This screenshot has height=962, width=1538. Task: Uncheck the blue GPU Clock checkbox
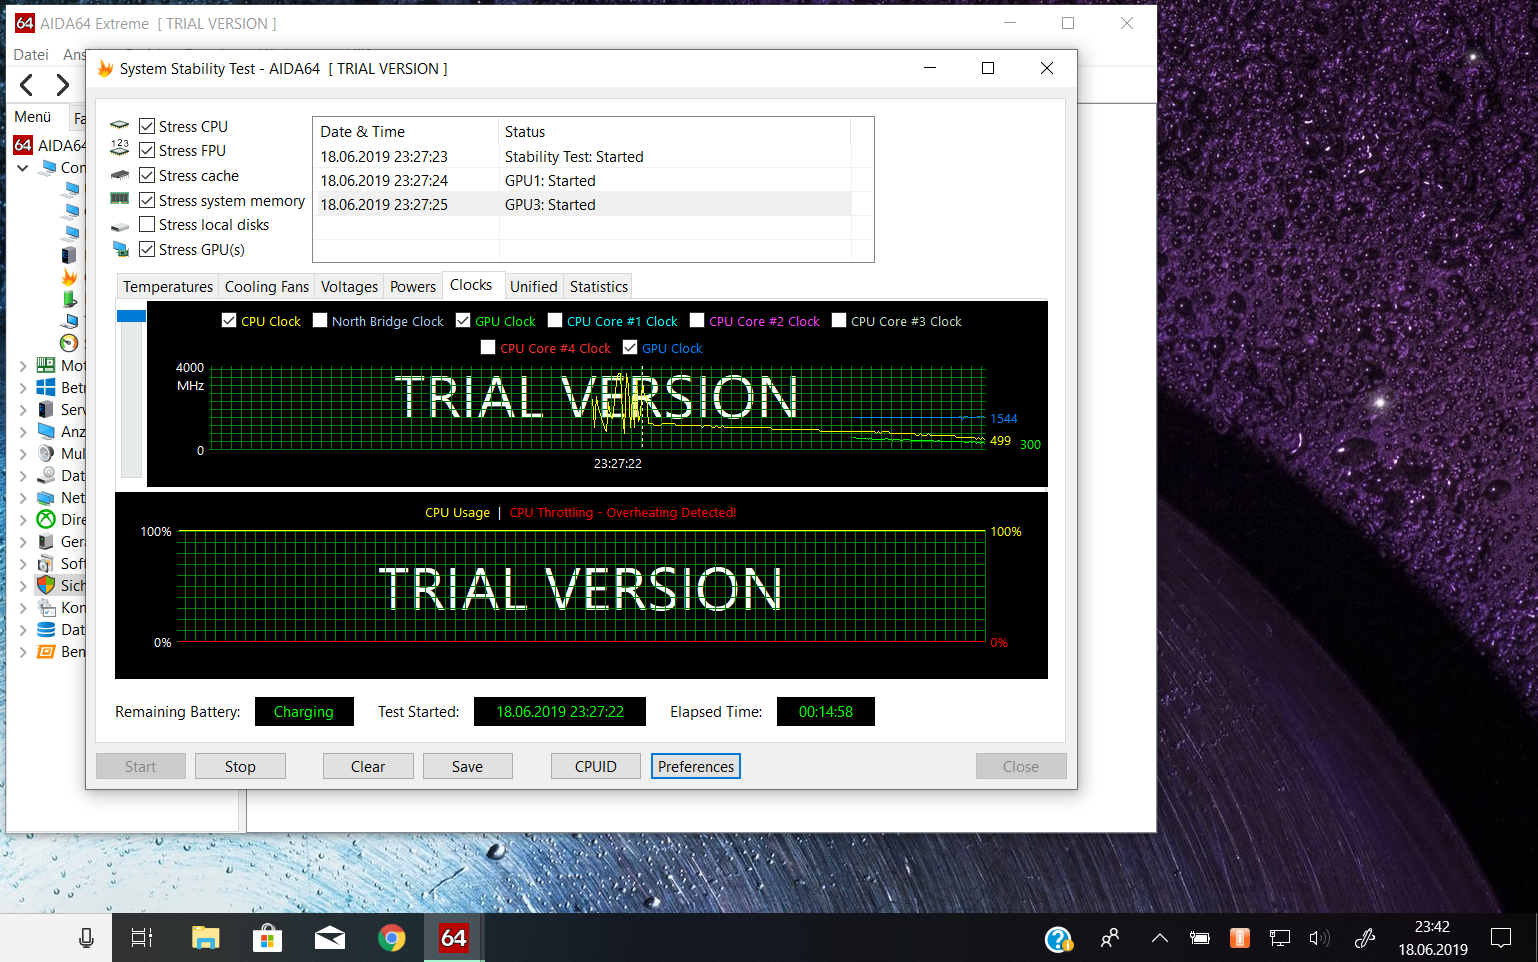click(630, 347)
